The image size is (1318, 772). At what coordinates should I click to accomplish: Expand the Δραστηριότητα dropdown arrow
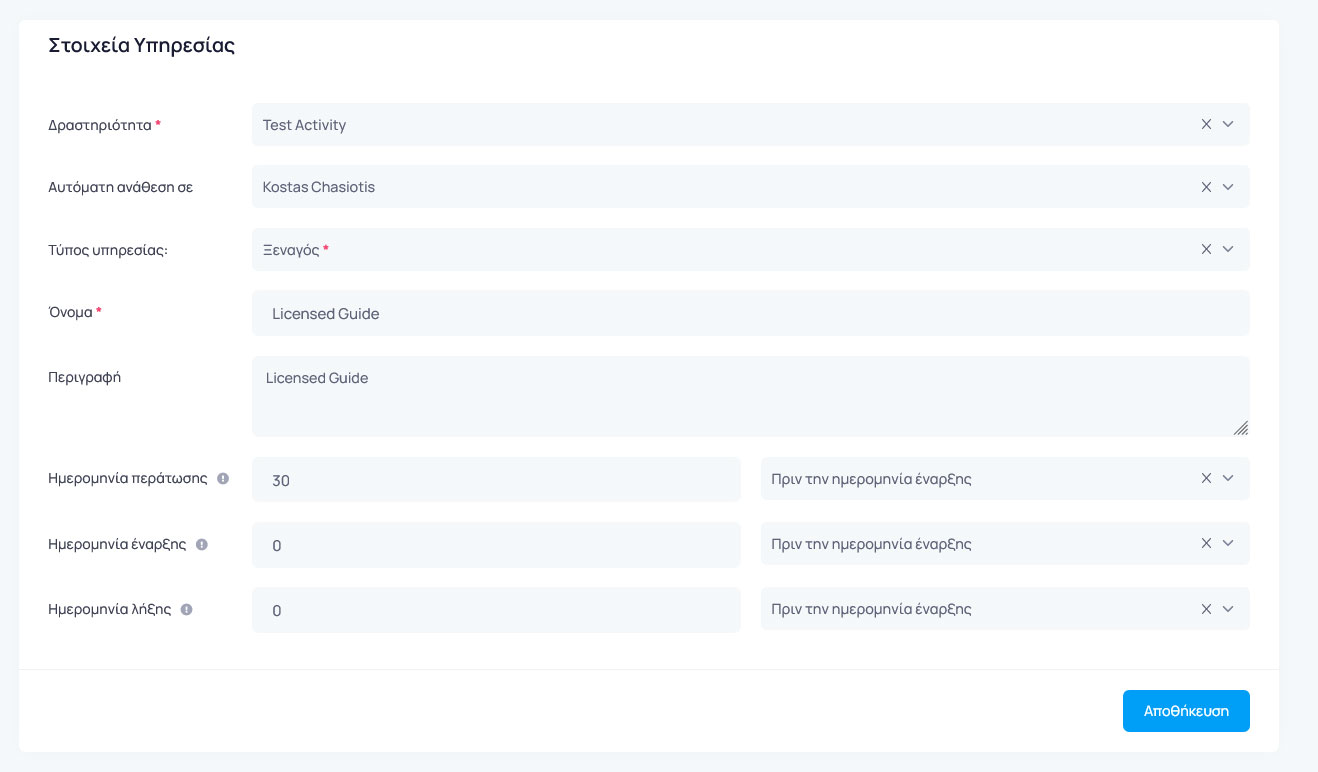coord(1229,124)
